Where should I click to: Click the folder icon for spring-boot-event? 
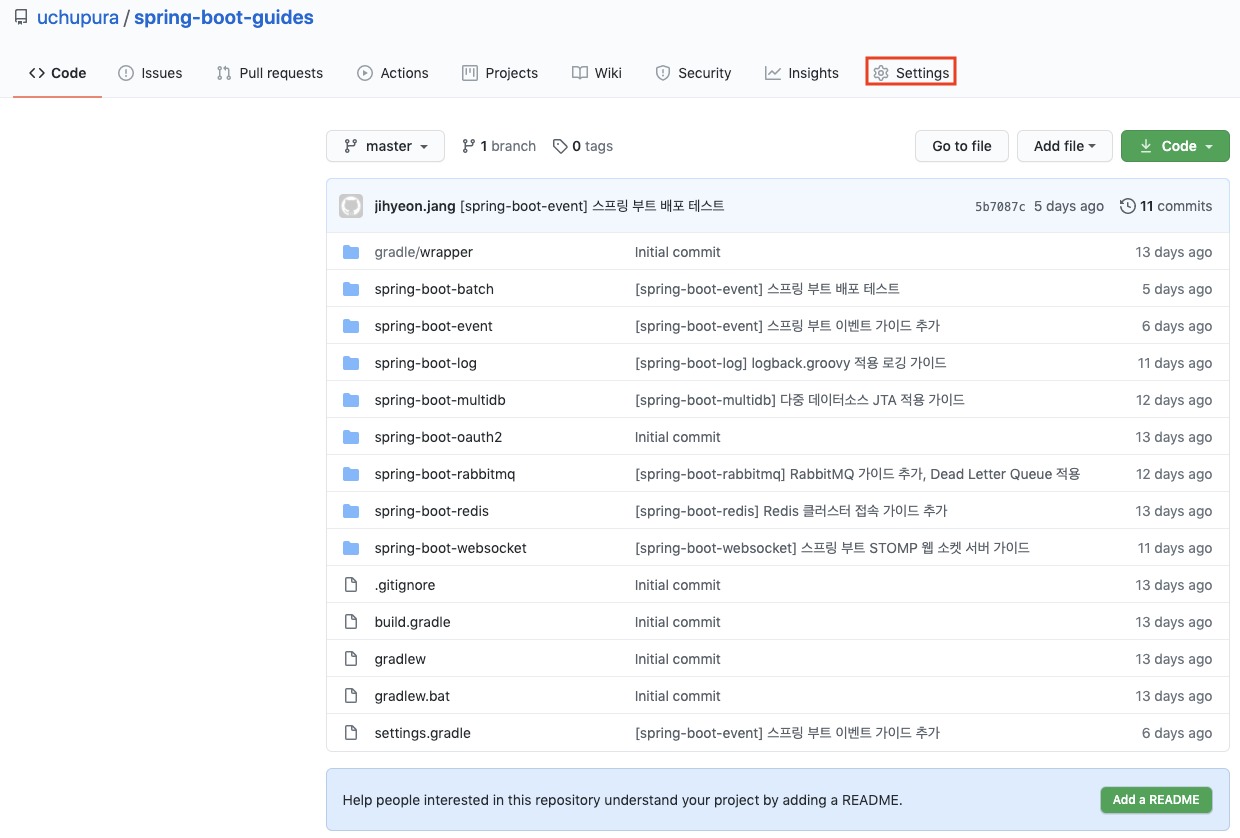(351, 326)
